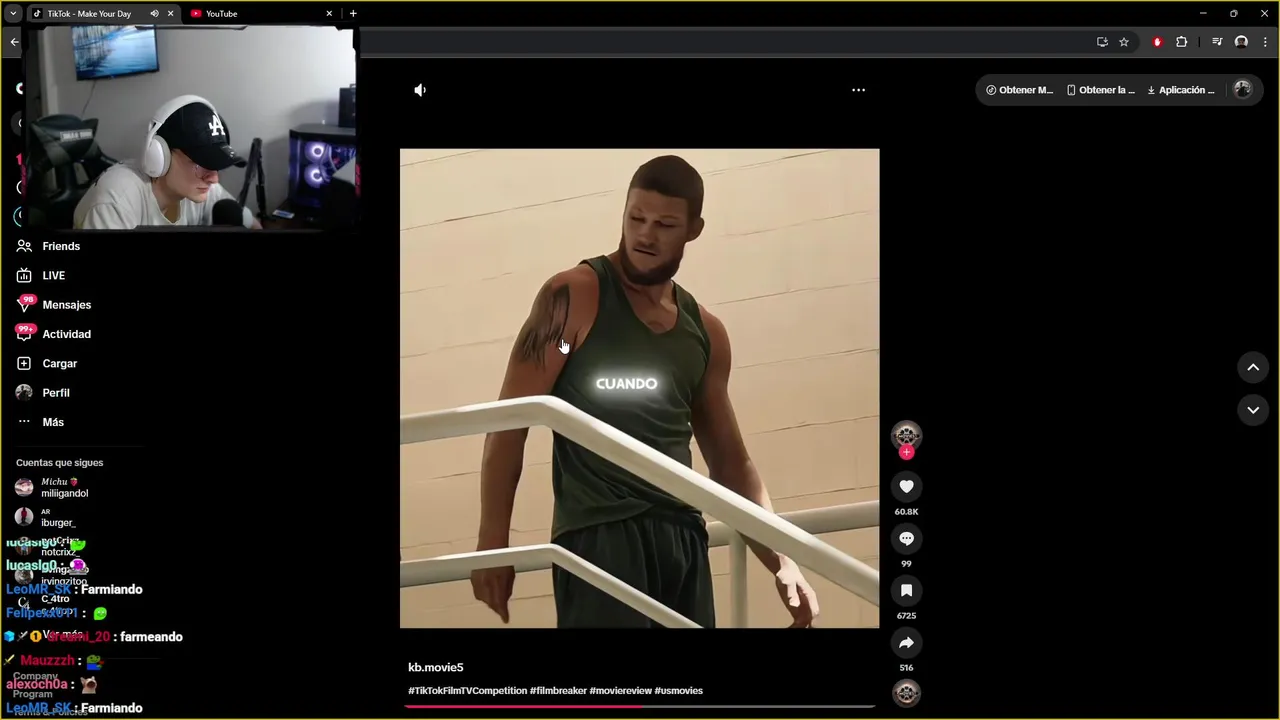This screenshot has height=720, width=1280.
Task: Click the #TikTokFilmTVCompetition hashtag
Action: click(x=467, y=691)
